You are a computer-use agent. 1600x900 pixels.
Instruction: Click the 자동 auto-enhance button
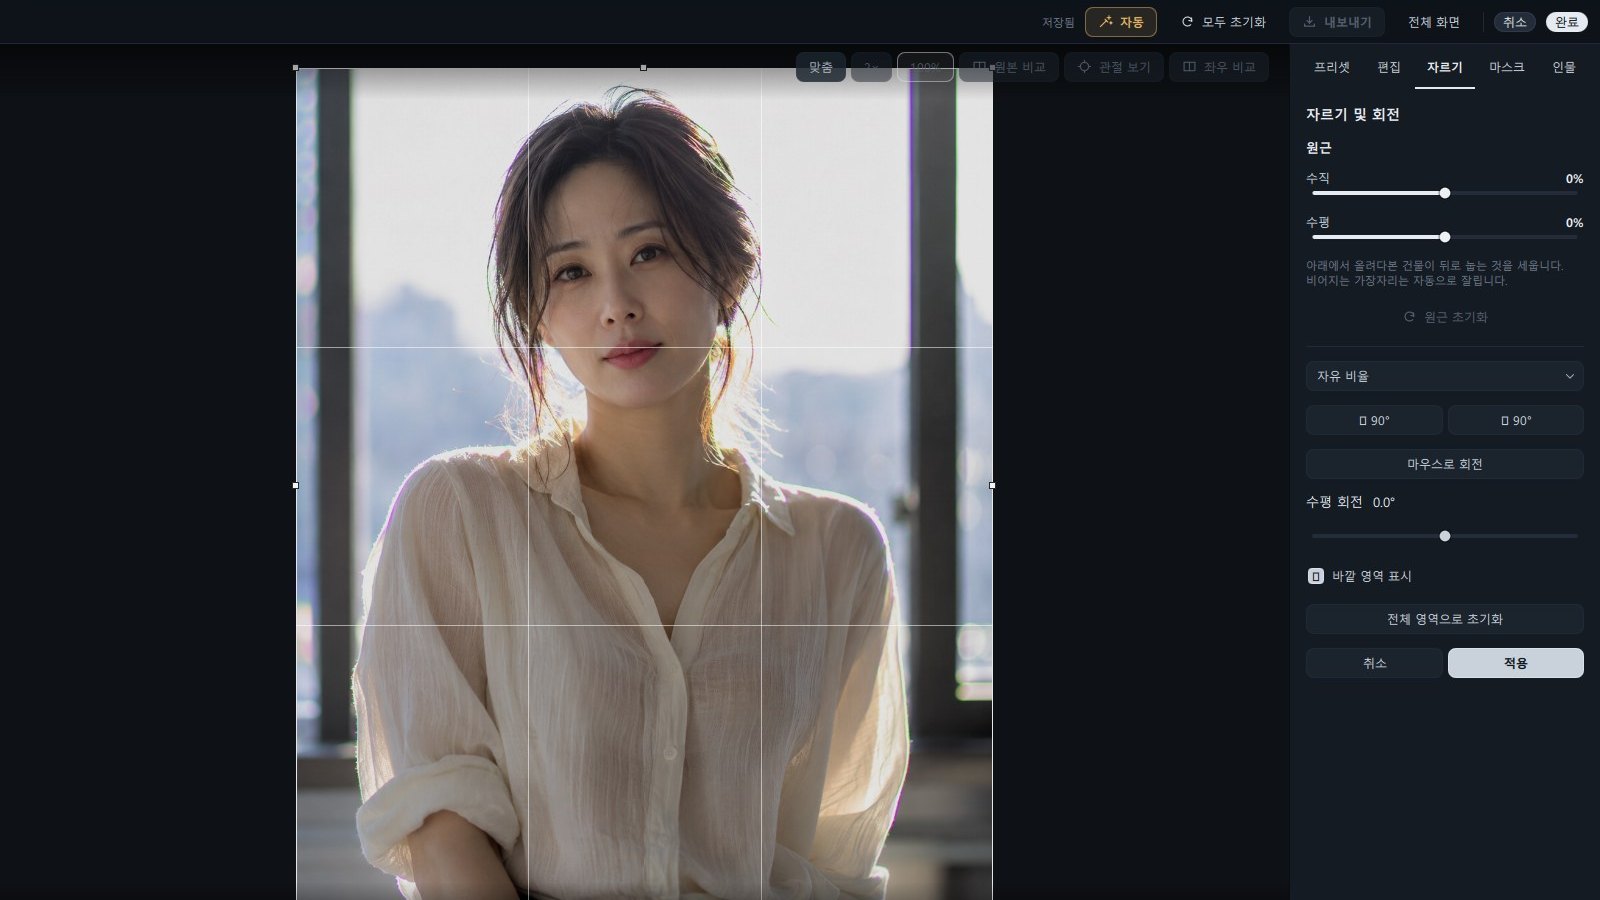coord(1120,22)
